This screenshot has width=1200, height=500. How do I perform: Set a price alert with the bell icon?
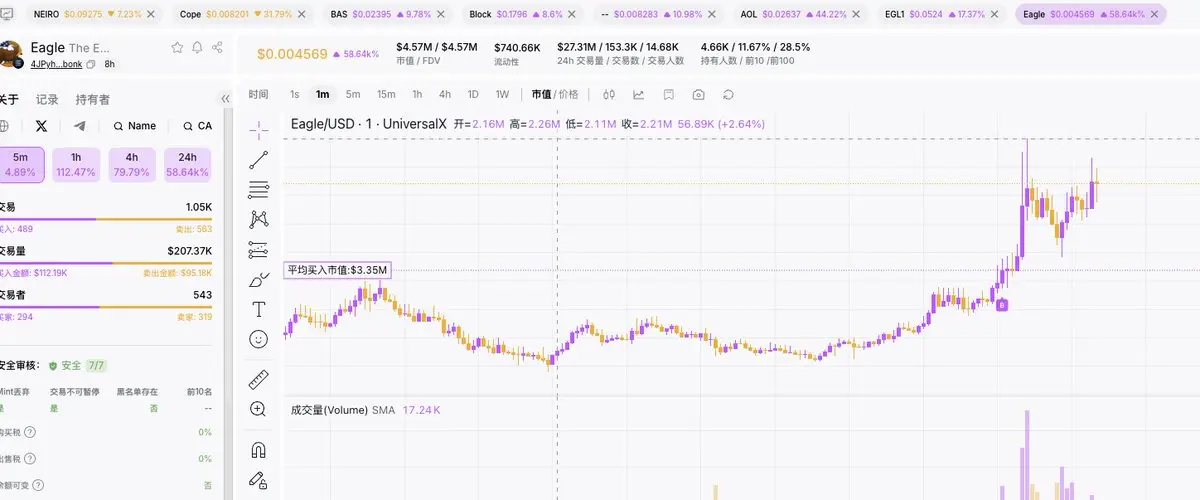(x=197, y=48)
